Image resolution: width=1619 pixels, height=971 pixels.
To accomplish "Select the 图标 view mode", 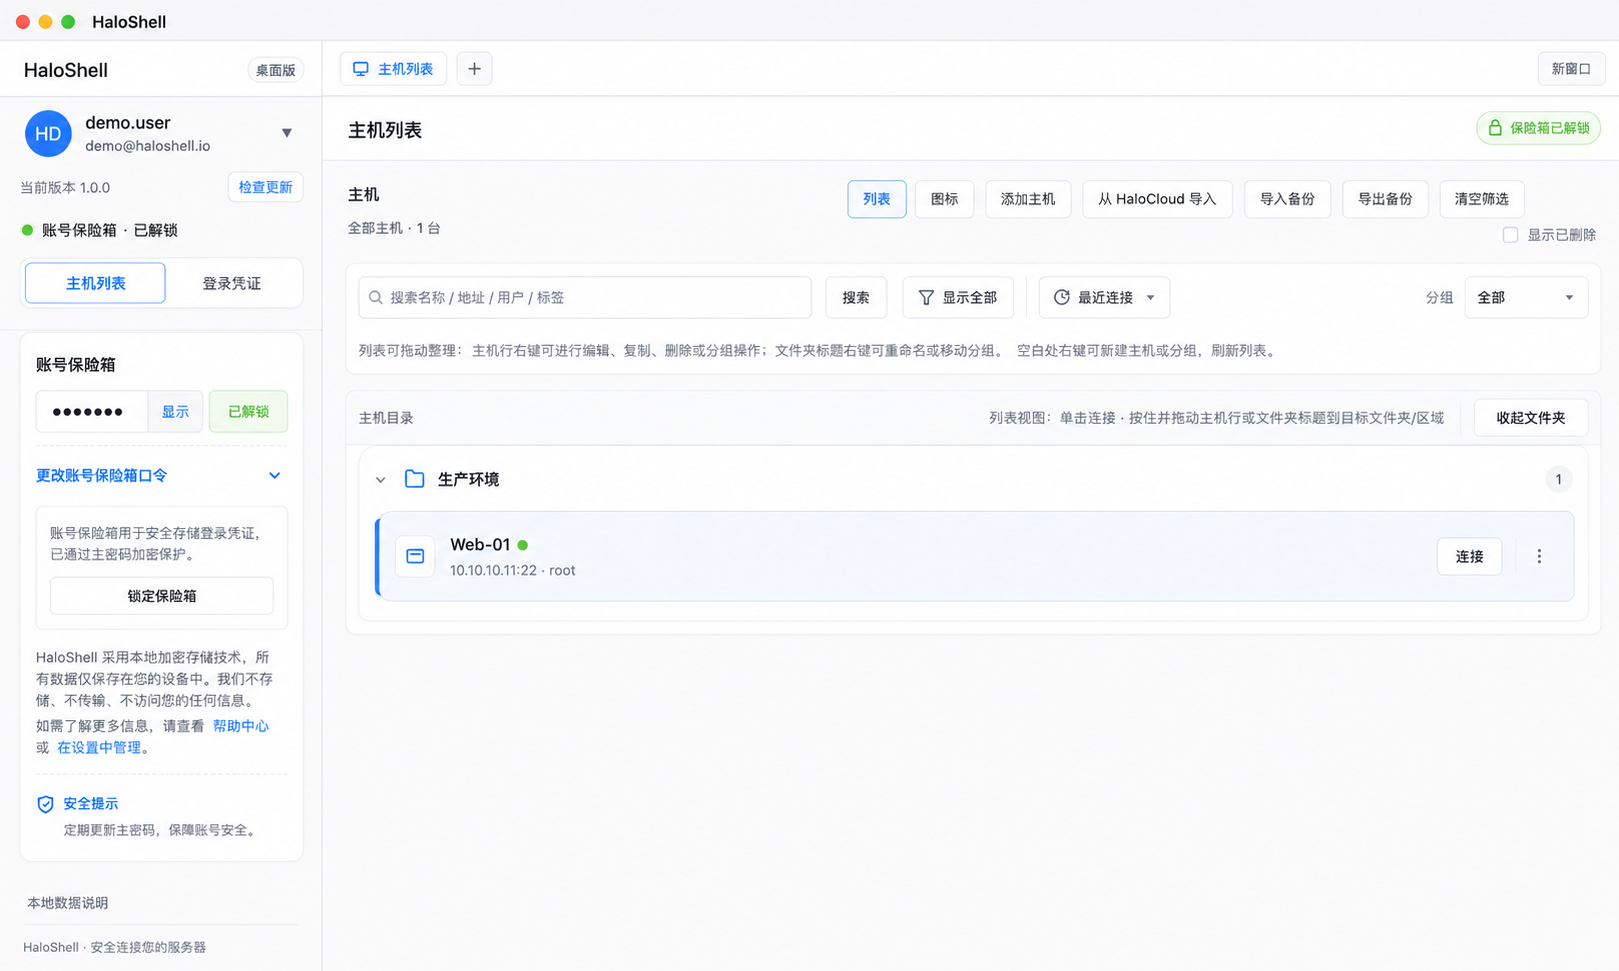I will (944, 199).
